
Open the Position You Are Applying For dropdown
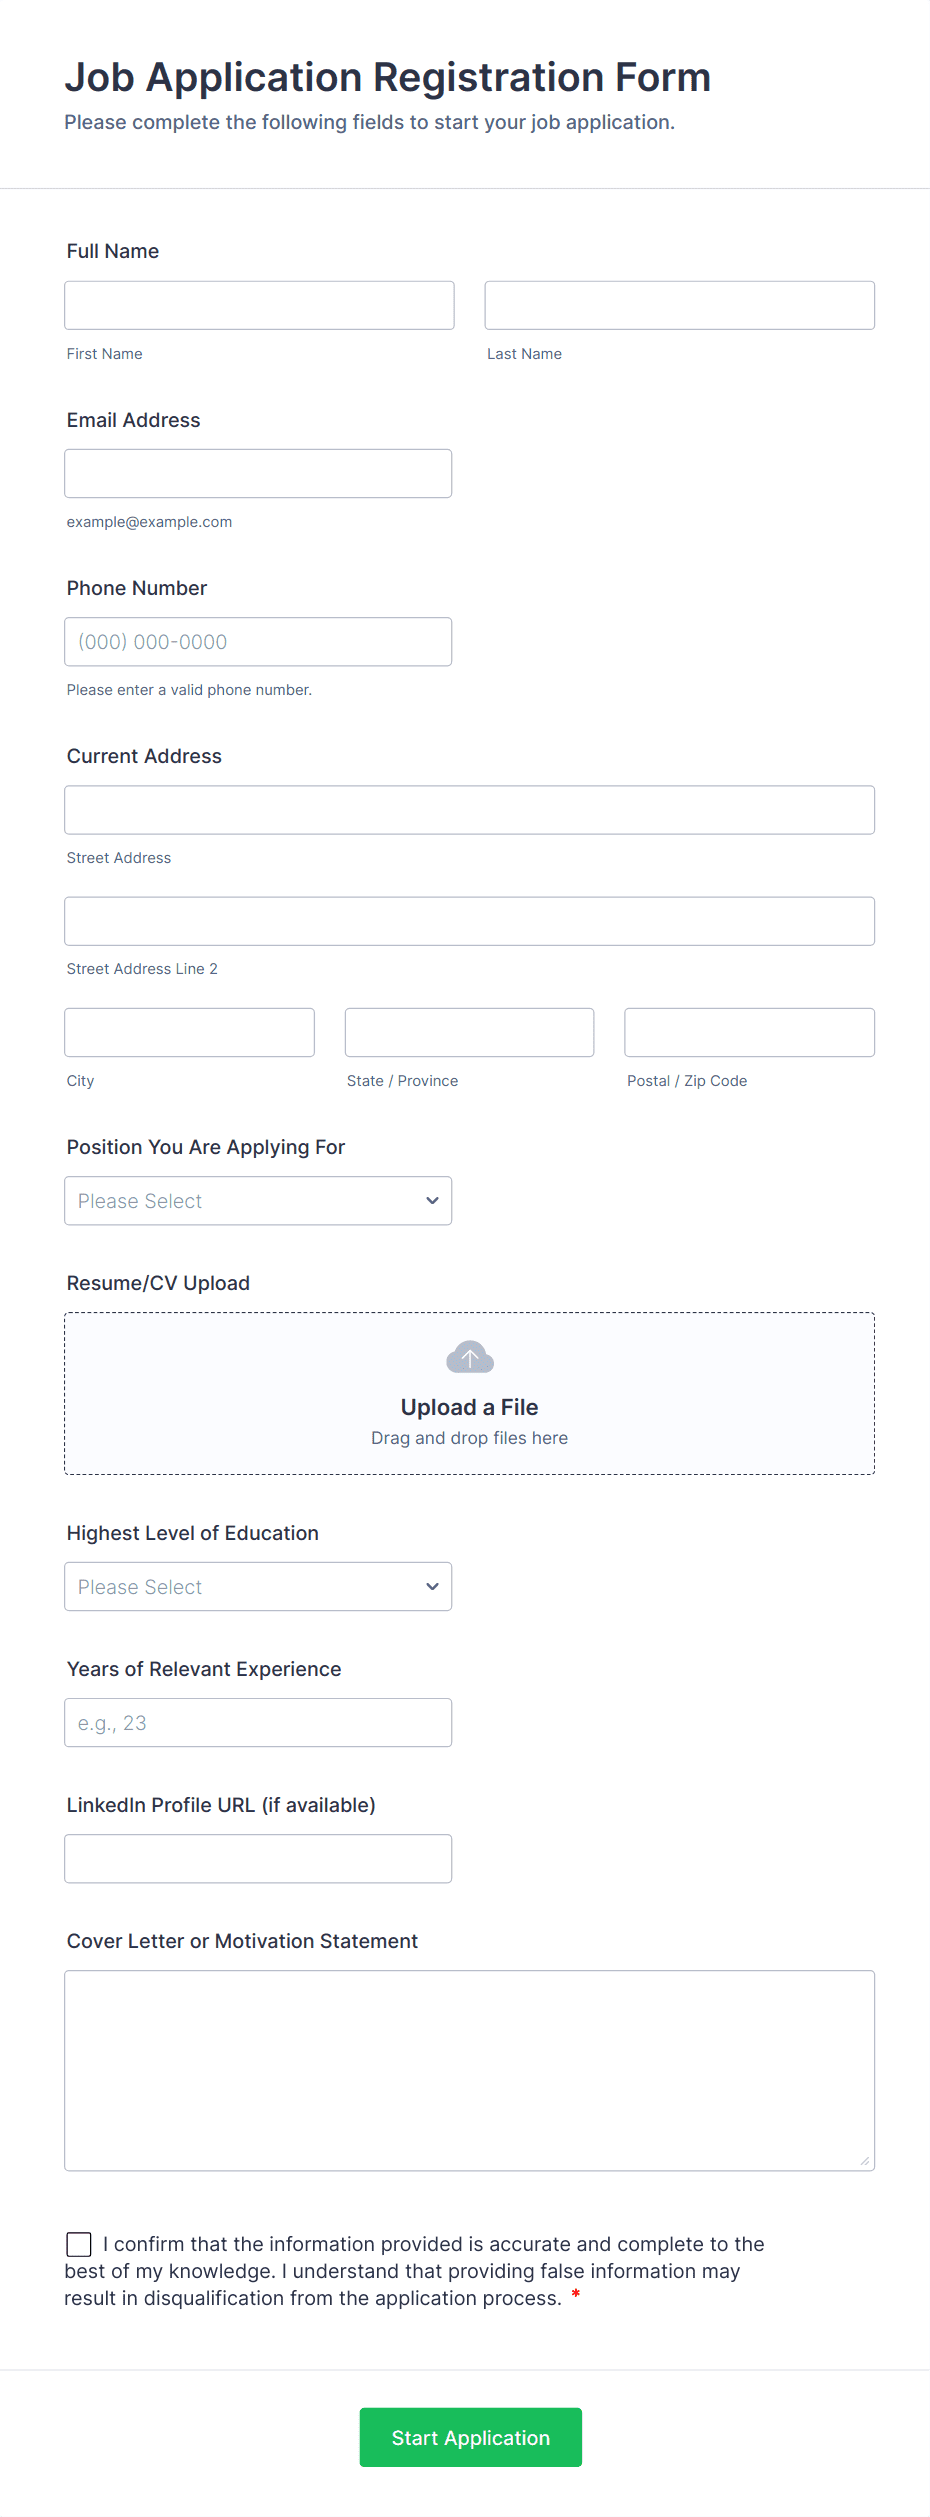pos(258,1201)
